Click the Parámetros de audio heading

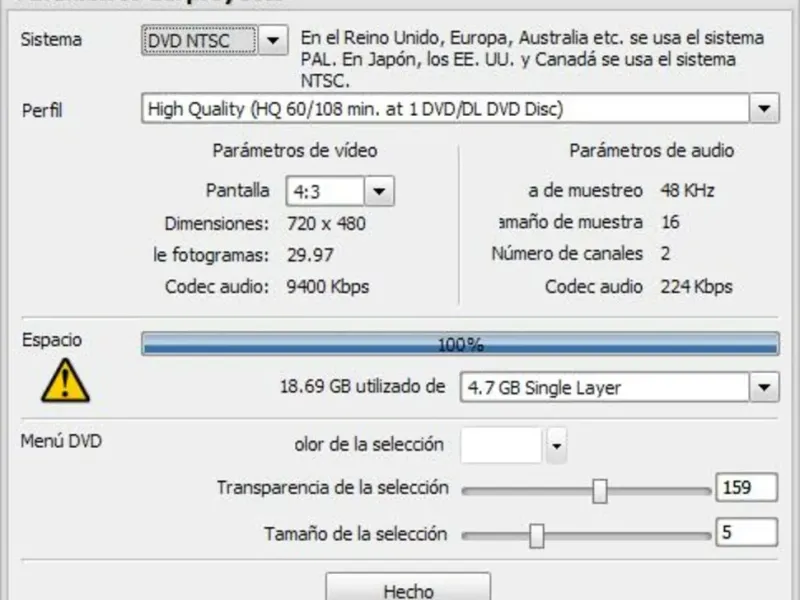[x=652, y=151]
